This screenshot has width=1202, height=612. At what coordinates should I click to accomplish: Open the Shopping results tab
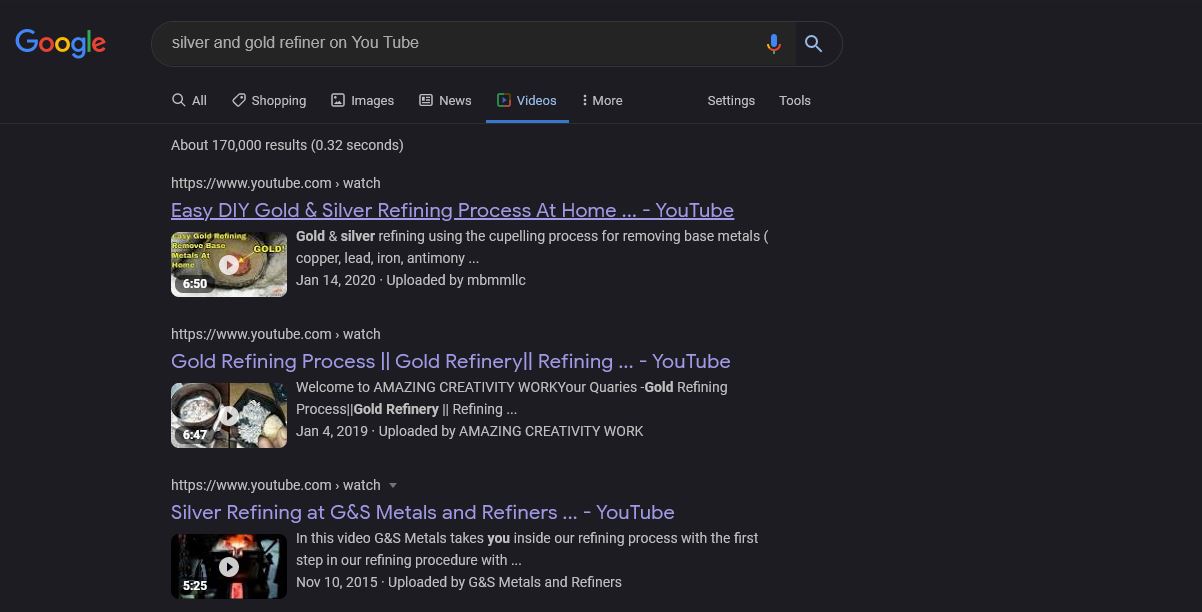click(269, 100)
